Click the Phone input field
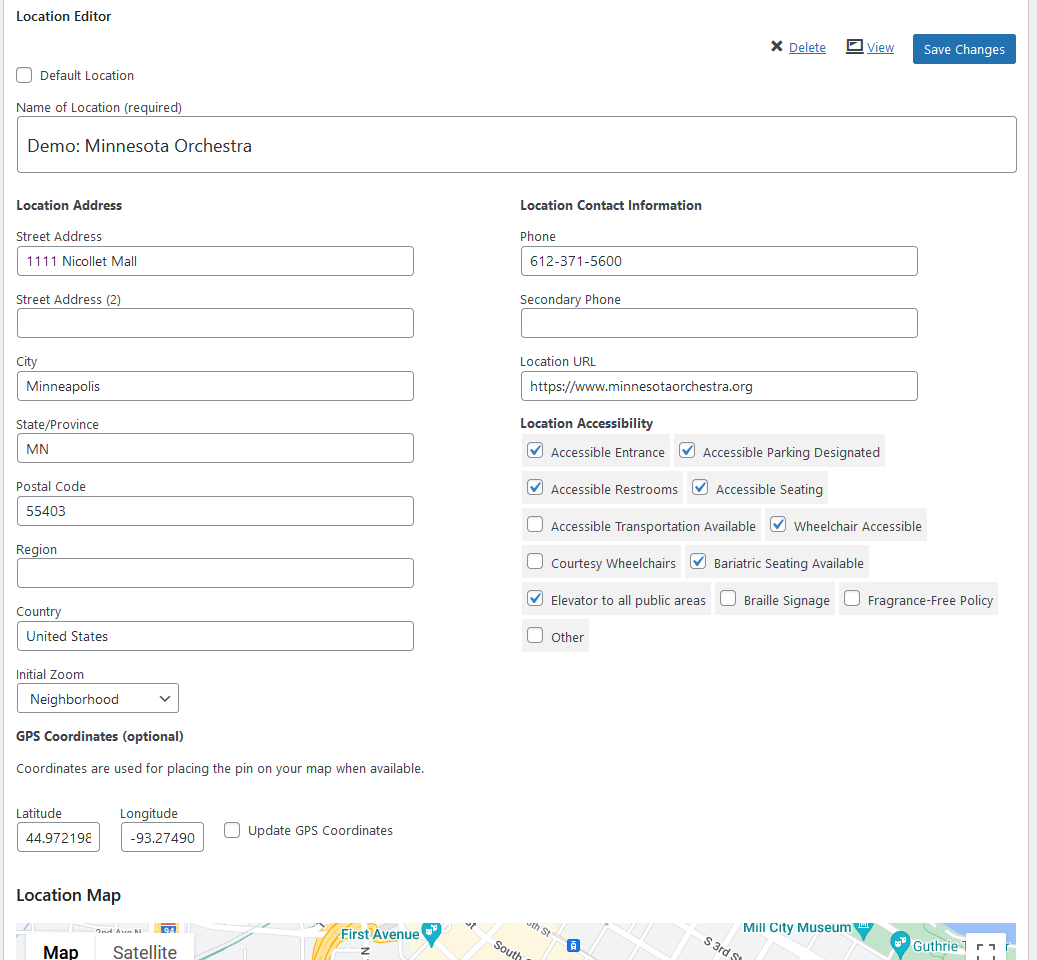Screen dimensions: 1037x960 (719, 261)
